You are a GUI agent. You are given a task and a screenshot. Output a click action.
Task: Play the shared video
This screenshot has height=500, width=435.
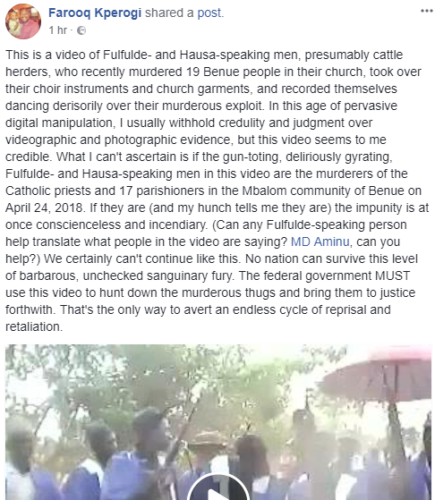tap(218, 487)
